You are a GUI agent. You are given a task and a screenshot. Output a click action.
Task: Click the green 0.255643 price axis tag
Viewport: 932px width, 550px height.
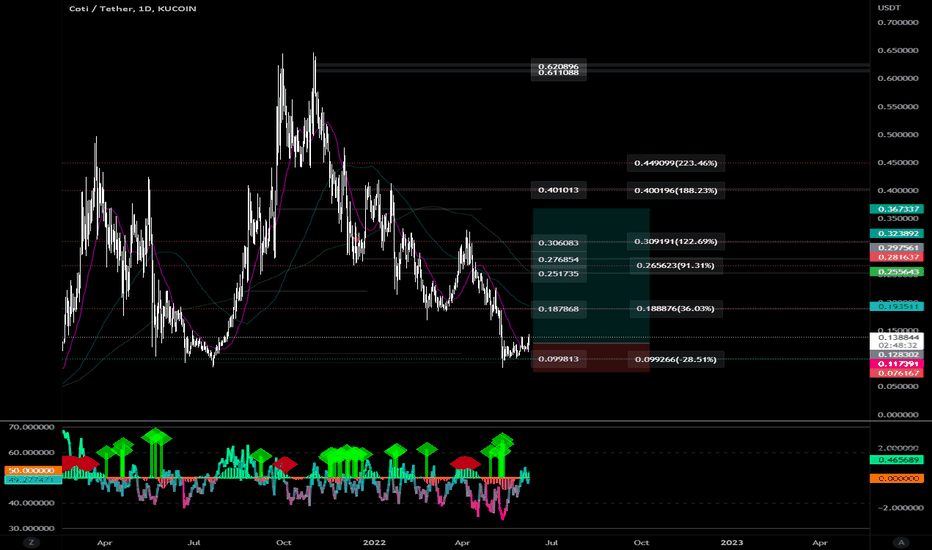[x=898, y=272]
